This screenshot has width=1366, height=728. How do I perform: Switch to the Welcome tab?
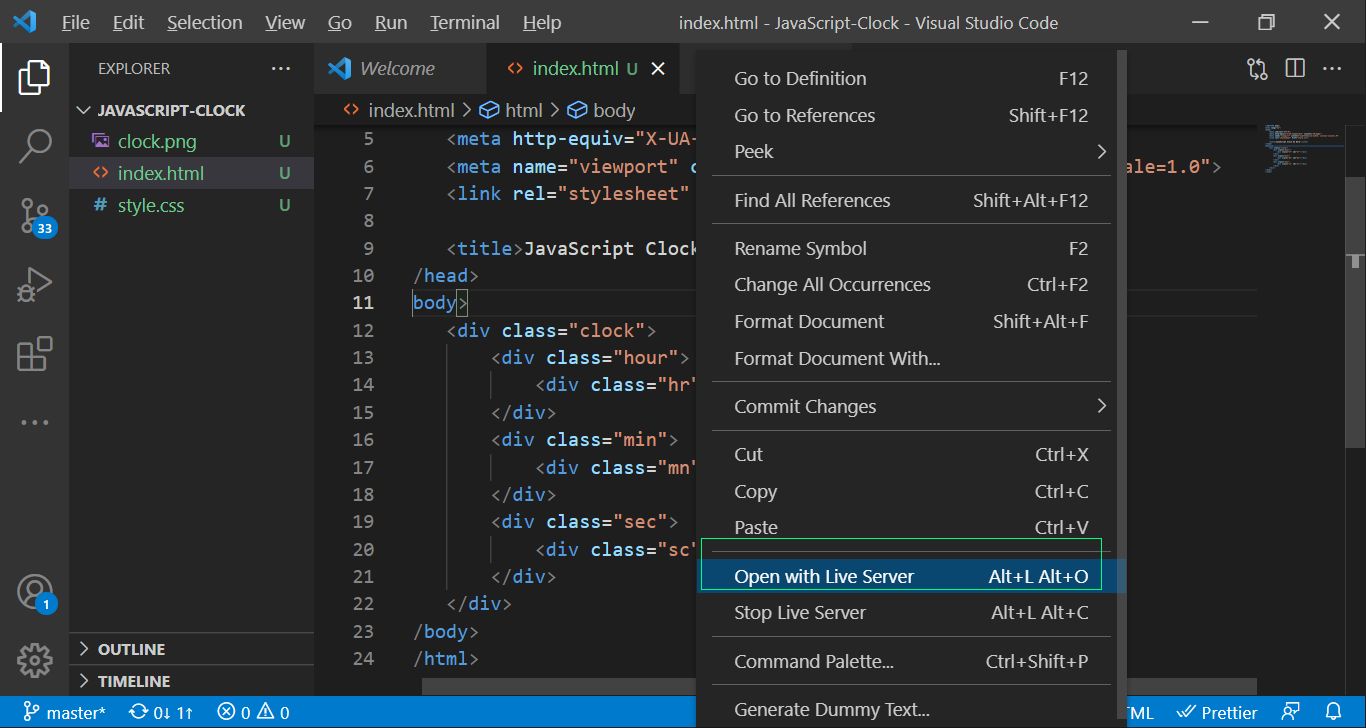[x=400, y=69]
